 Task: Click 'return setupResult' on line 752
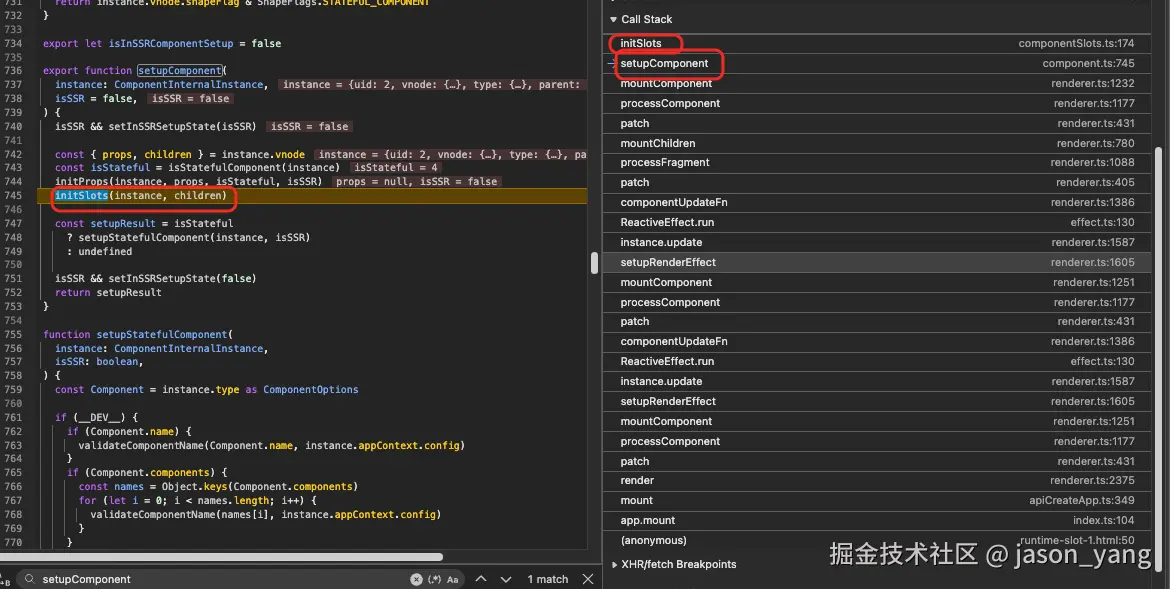[108, 293]
